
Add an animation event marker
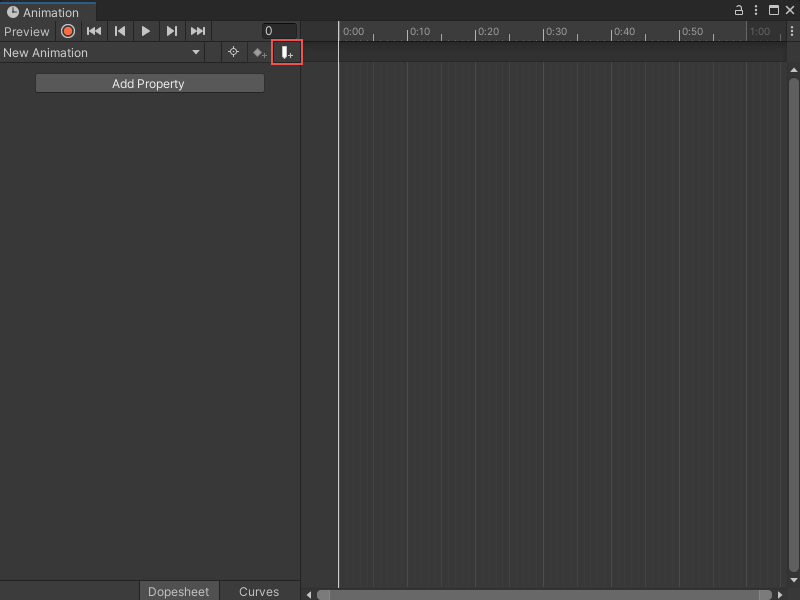[286, 52]
